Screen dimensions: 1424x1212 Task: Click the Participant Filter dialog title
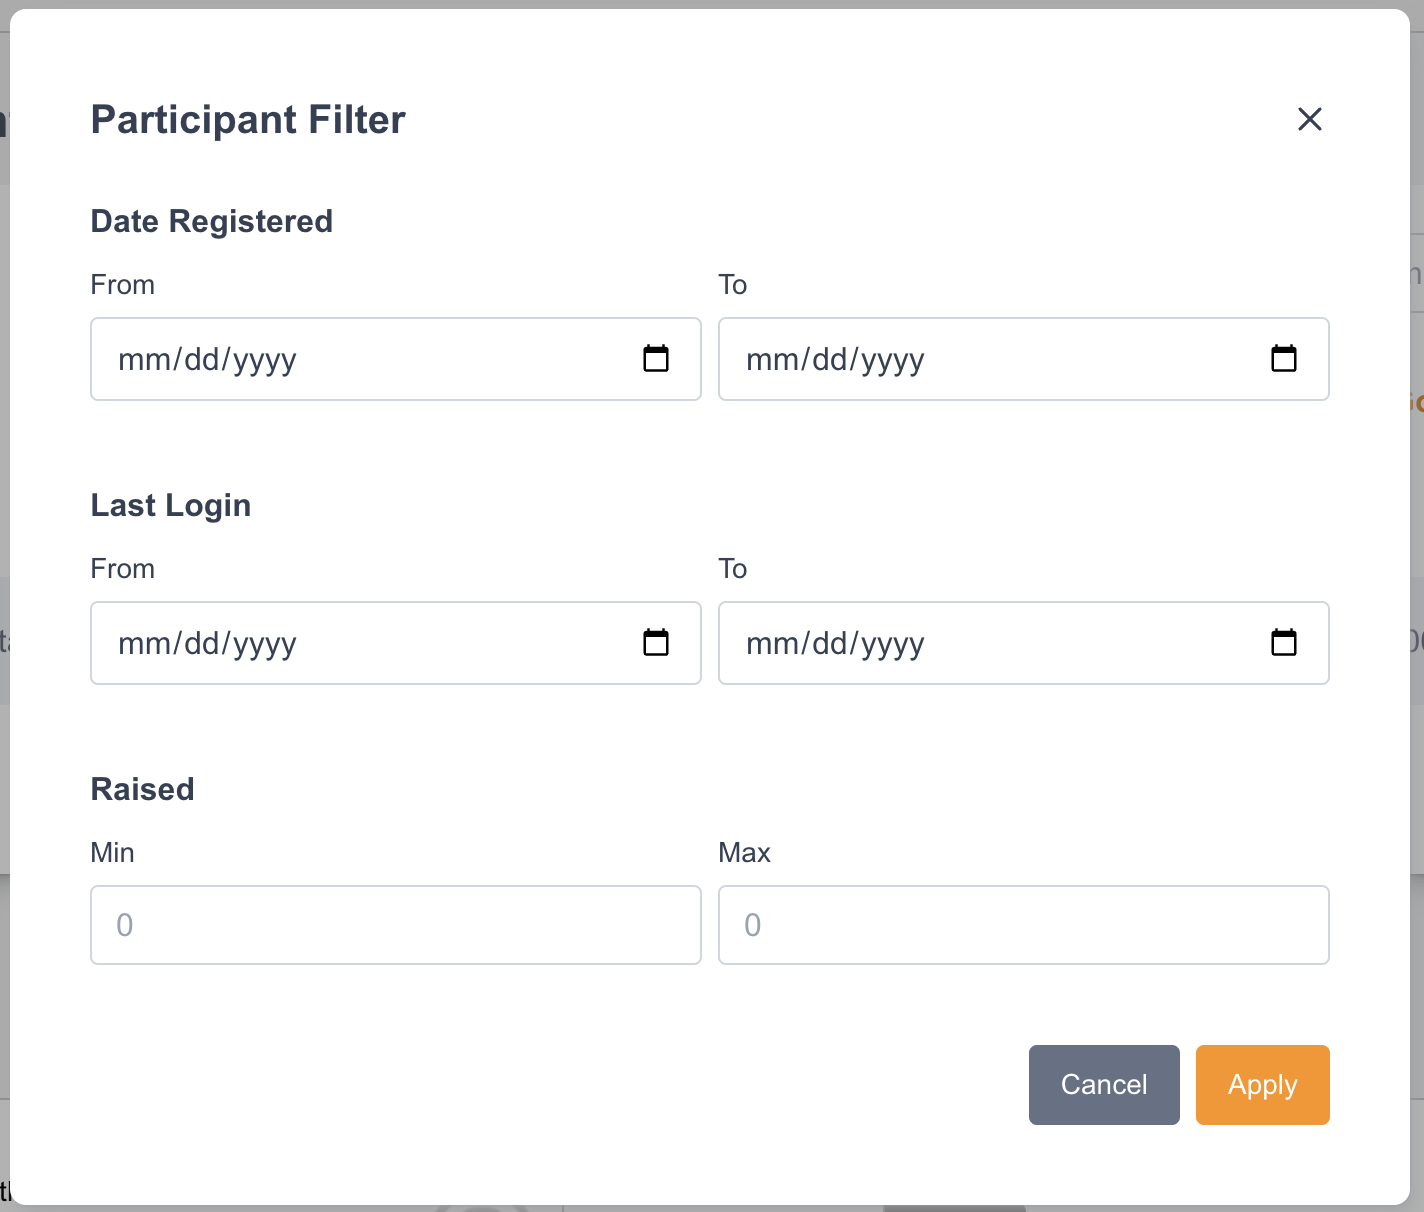pyautogui.click(x=248, y=120)
